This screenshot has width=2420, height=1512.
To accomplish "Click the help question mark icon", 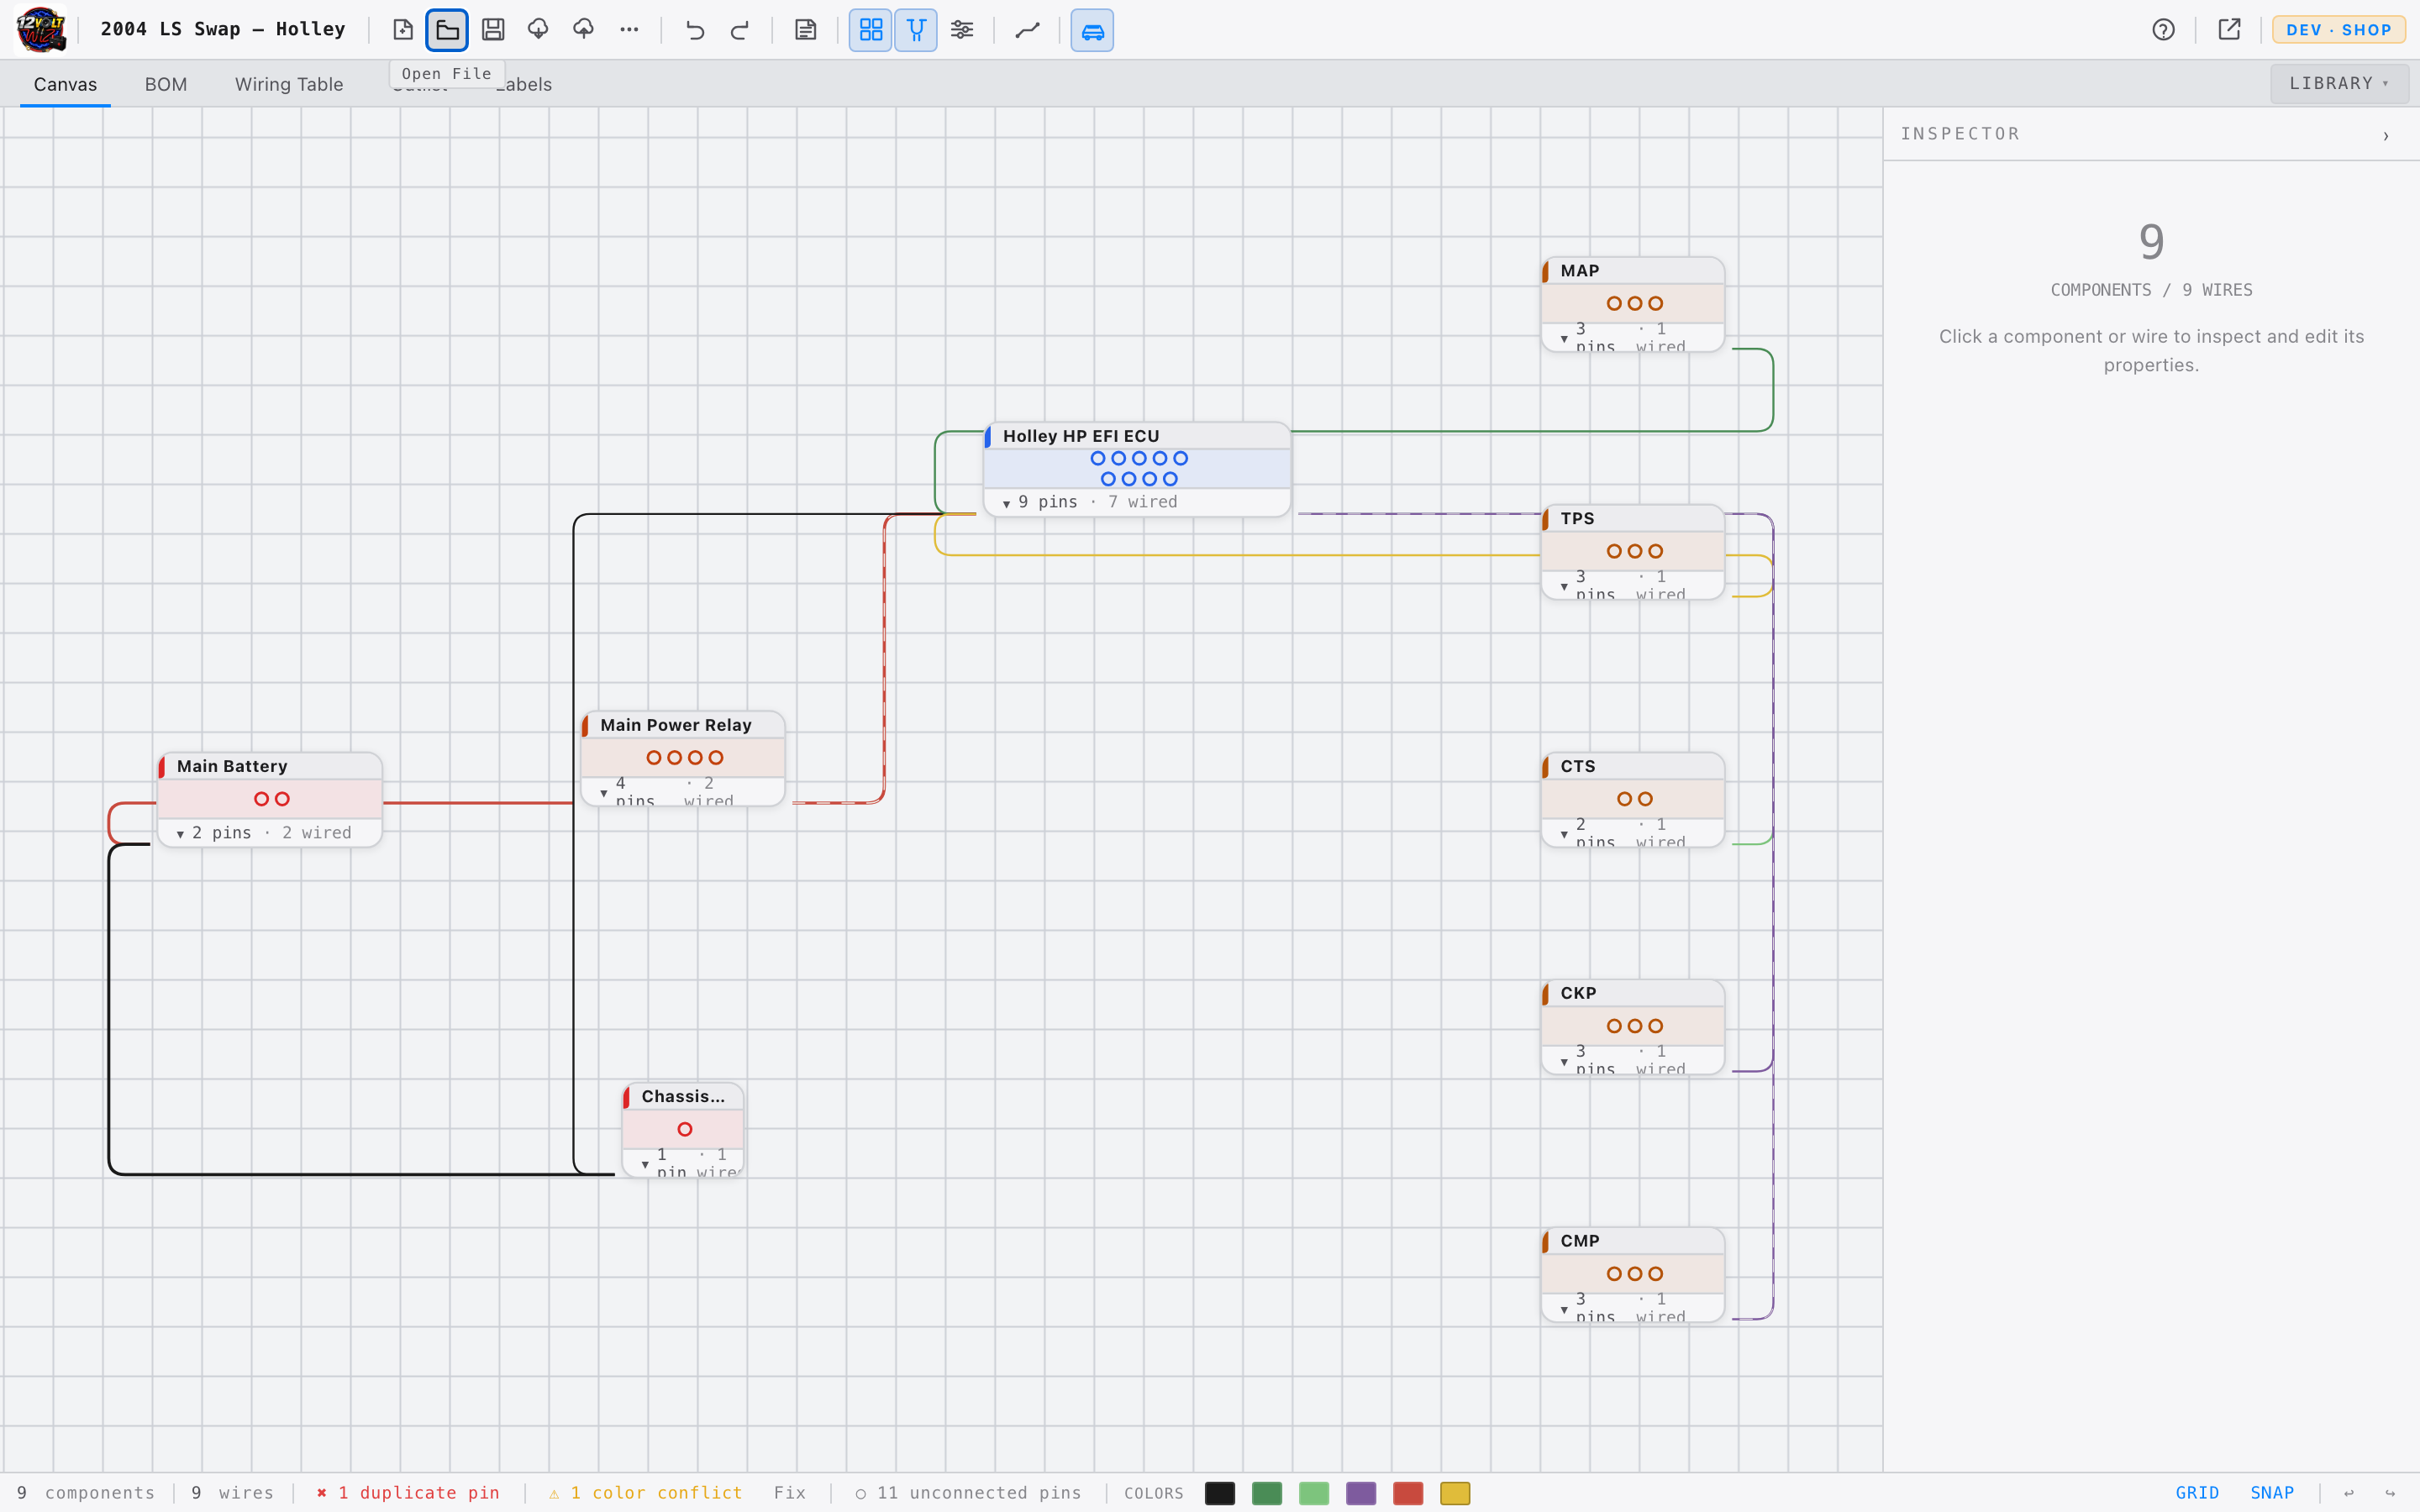I will tap(2163, 30).
